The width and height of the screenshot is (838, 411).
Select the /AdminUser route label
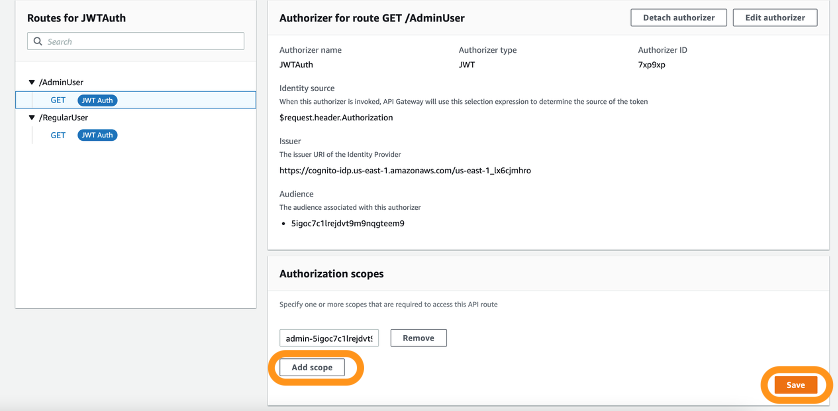point(61,82)
